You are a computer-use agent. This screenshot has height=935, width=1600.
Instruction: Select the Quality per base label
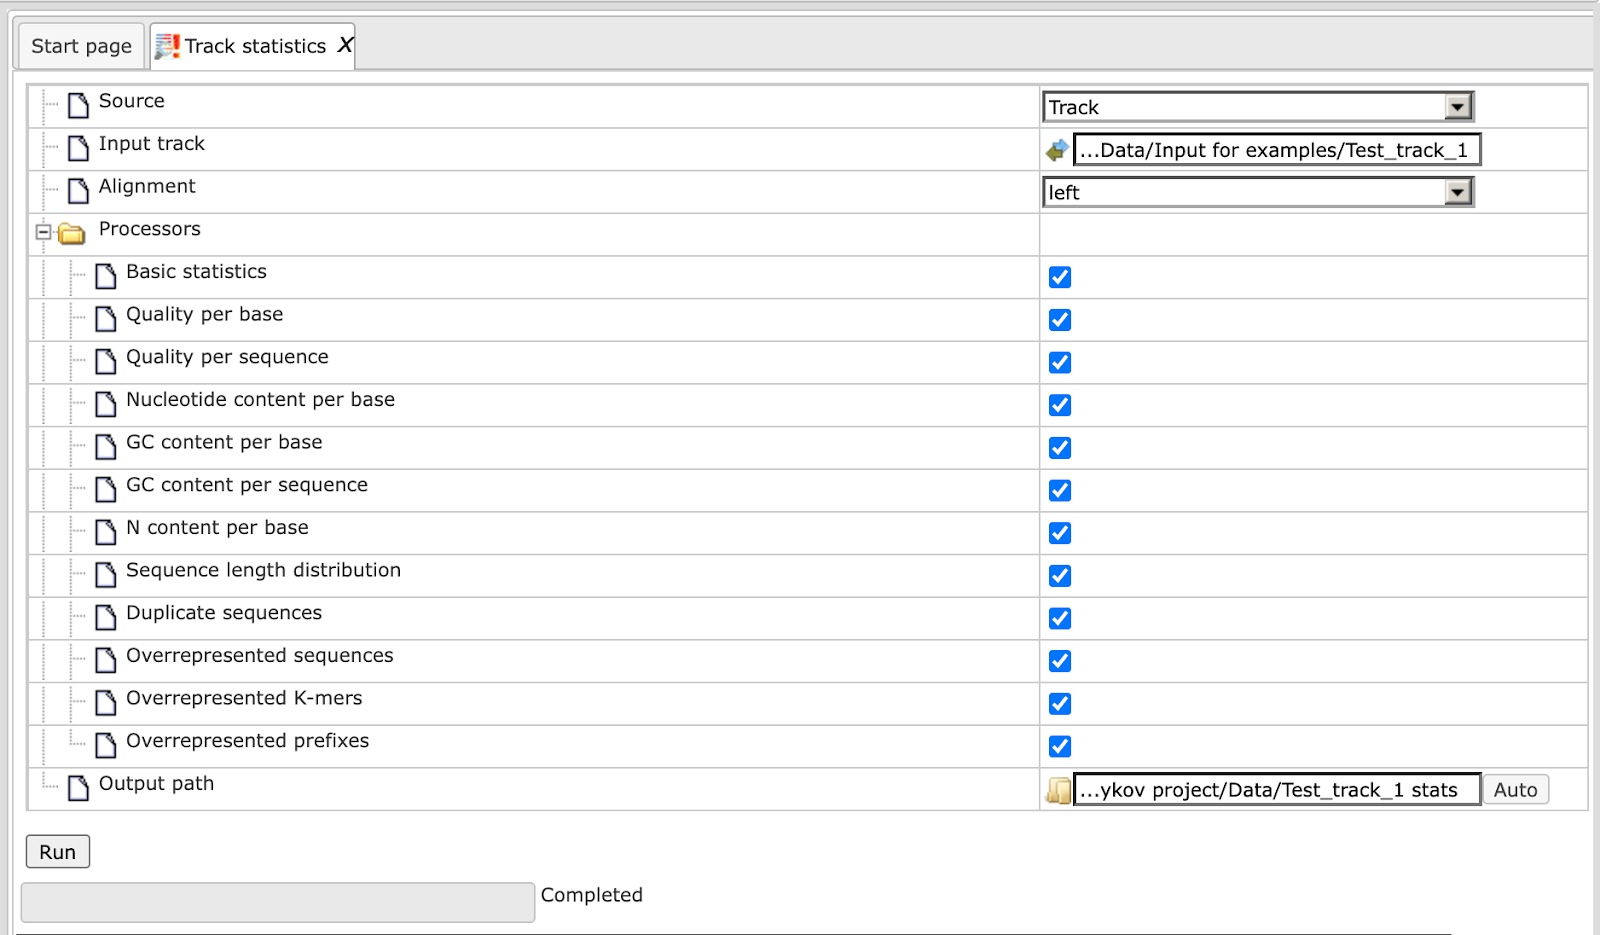tap(205, 315)
